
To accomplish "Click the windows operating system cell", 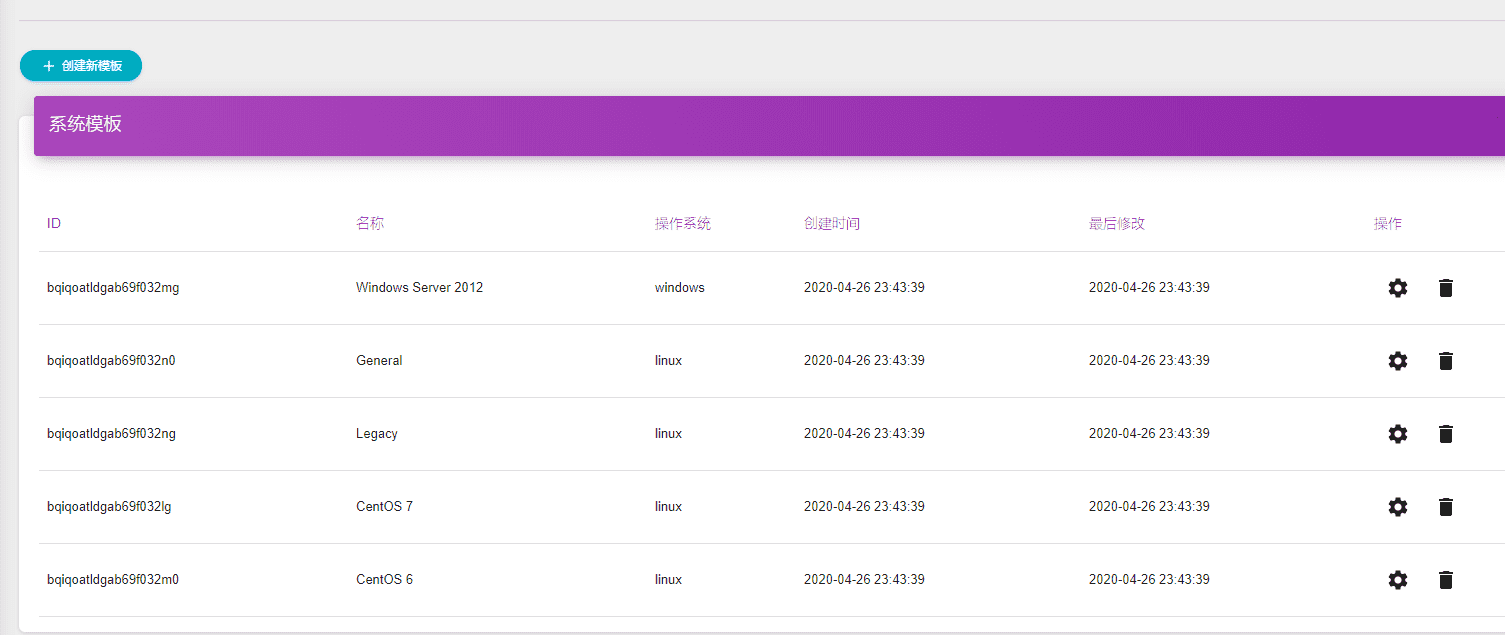I will tap(680, 288).
